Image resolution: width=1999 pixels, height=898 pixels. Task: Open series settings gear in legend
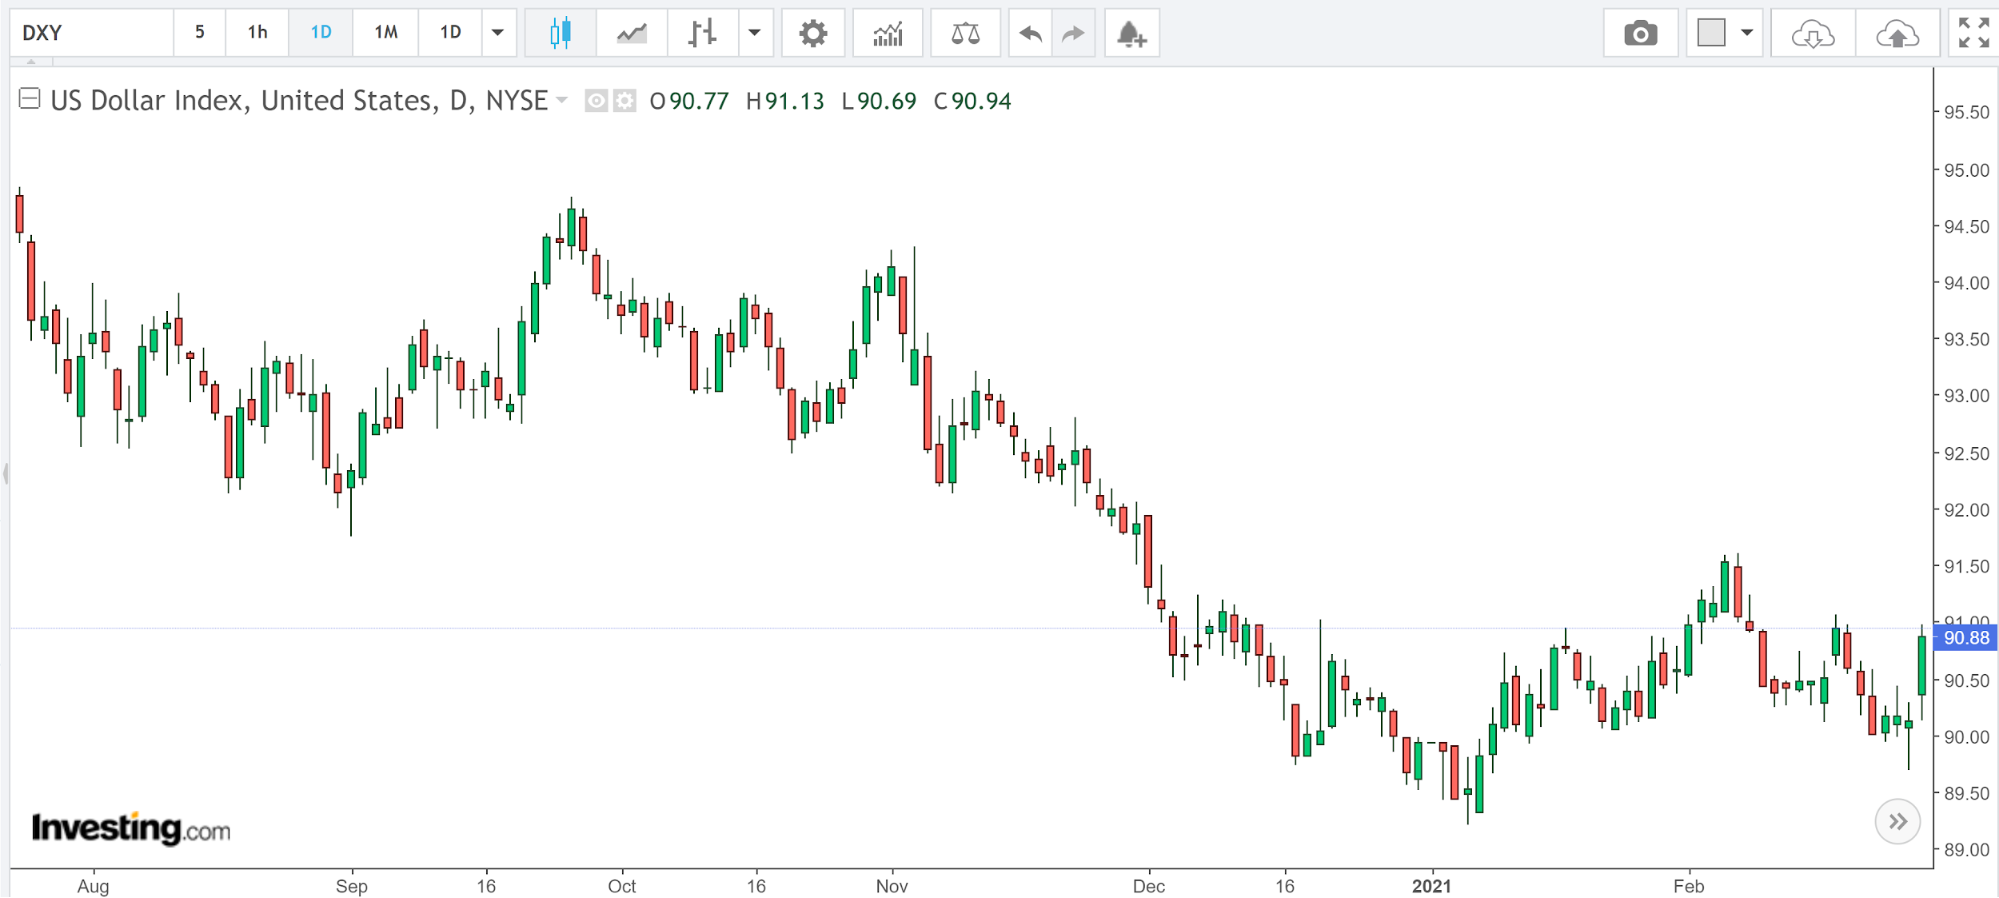(x=624, y=101)
